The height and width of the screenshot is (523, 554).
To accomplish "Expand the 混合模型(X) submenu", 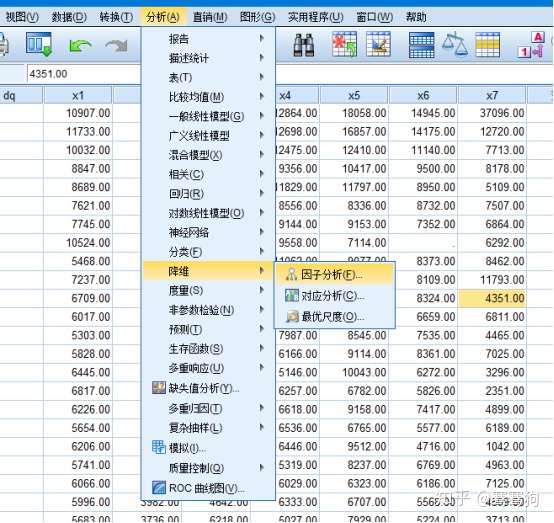I will (x=208, y=155).
